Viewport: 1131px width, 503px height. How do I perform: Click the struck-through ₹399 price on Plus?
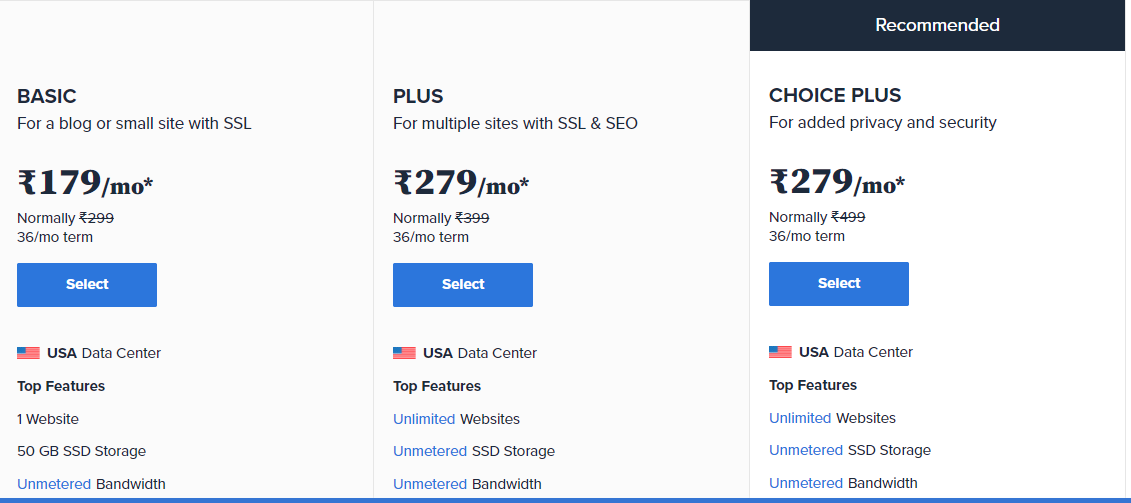tap(472, 218)
